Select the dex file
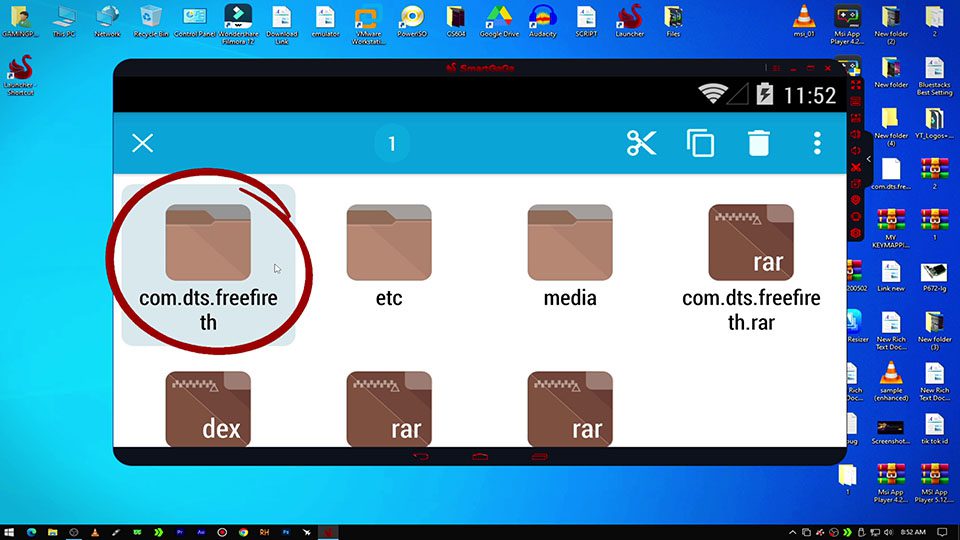 pyautogui.click(x=208, y=408)
